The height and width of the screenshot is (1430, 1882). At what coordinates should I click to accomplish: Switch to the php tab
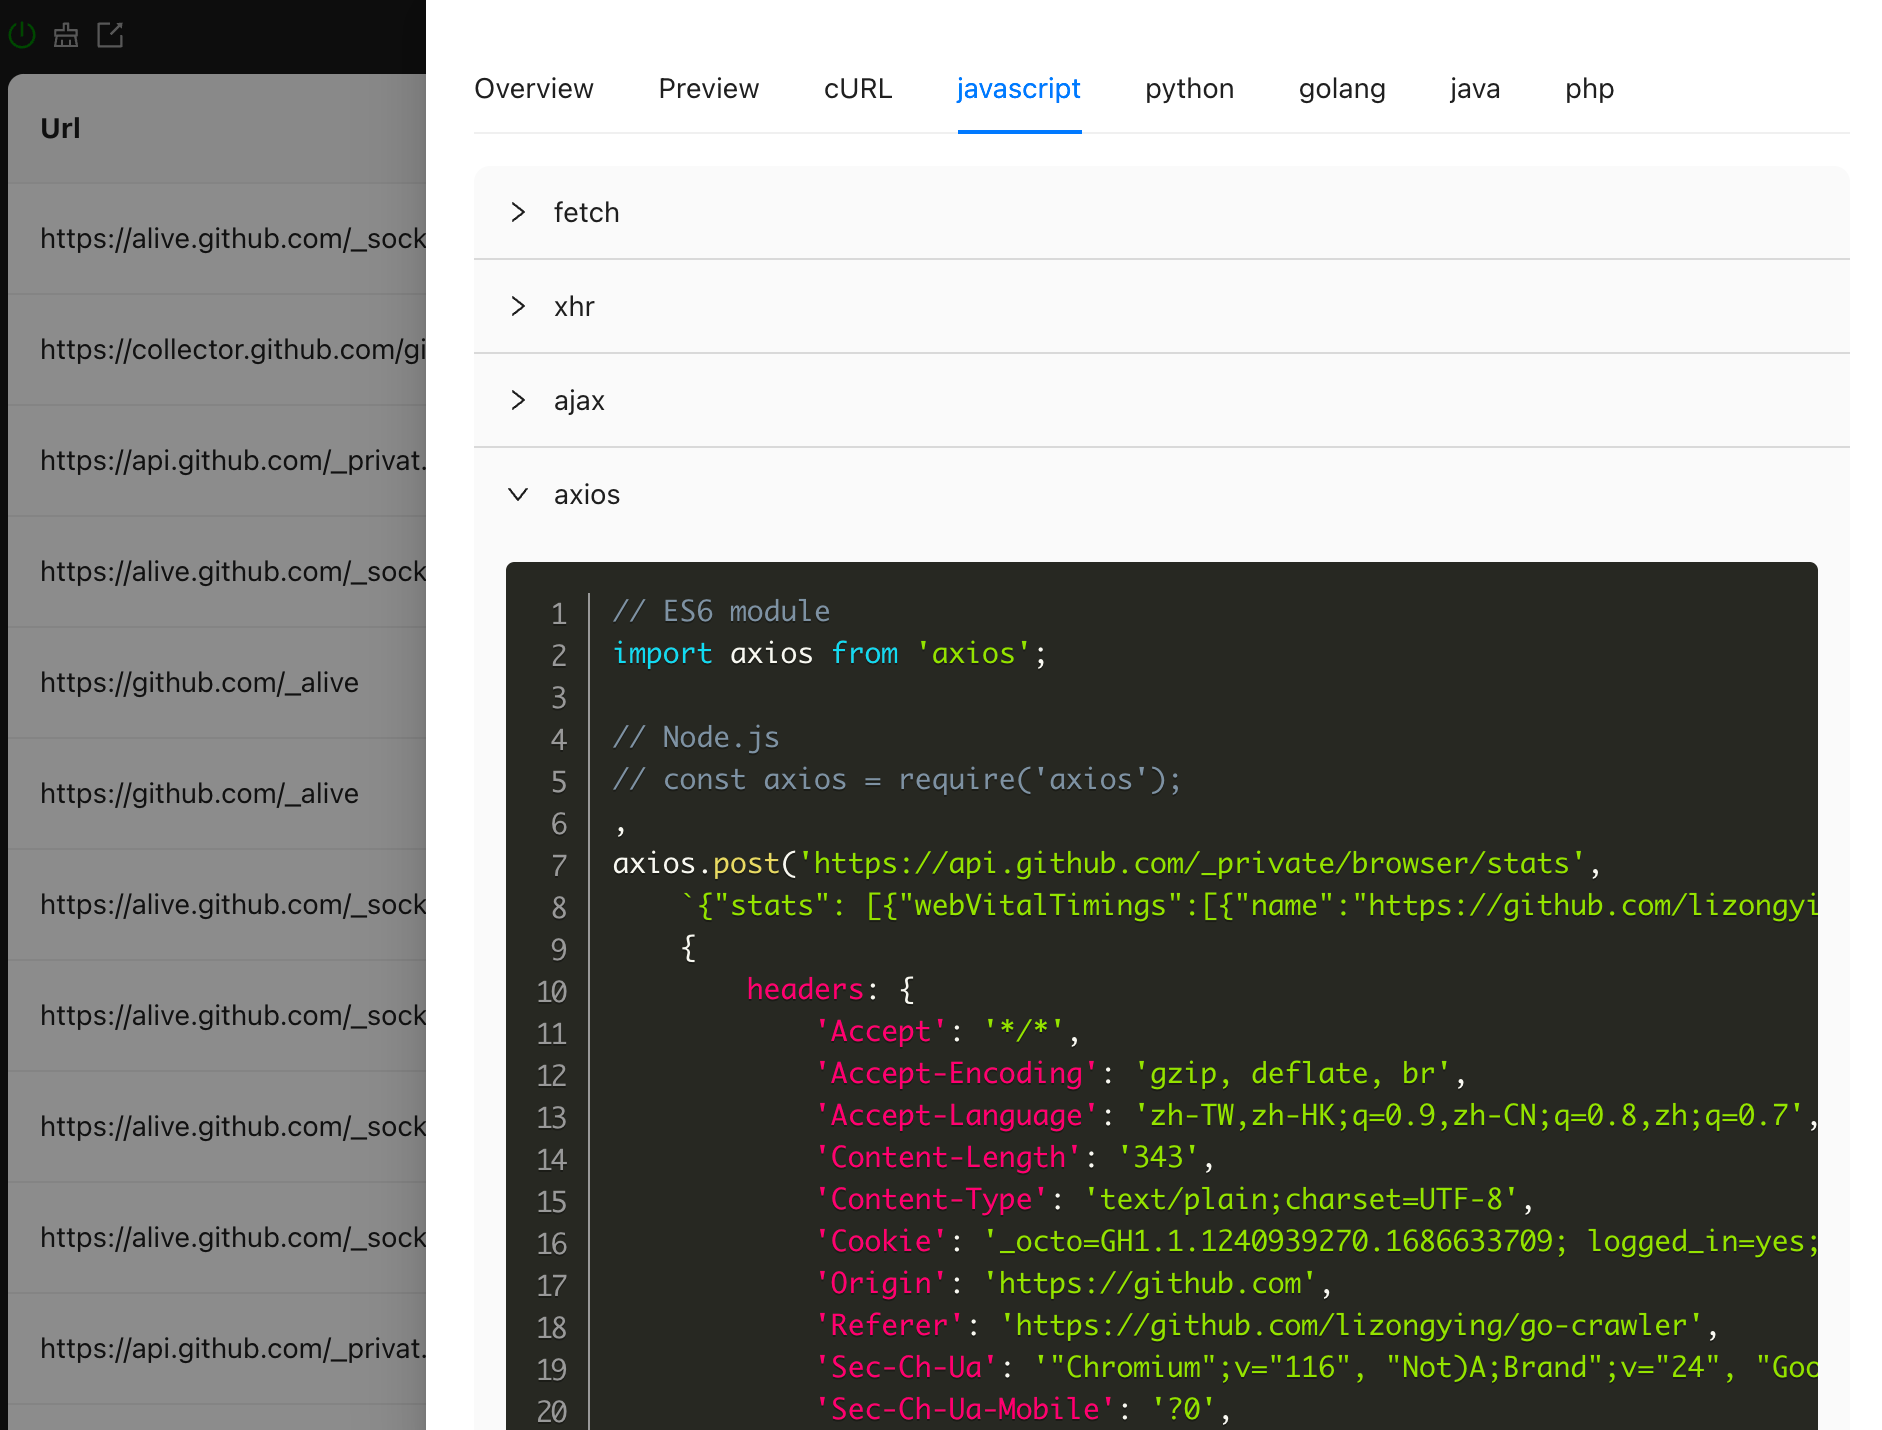tap(1590, 89)
